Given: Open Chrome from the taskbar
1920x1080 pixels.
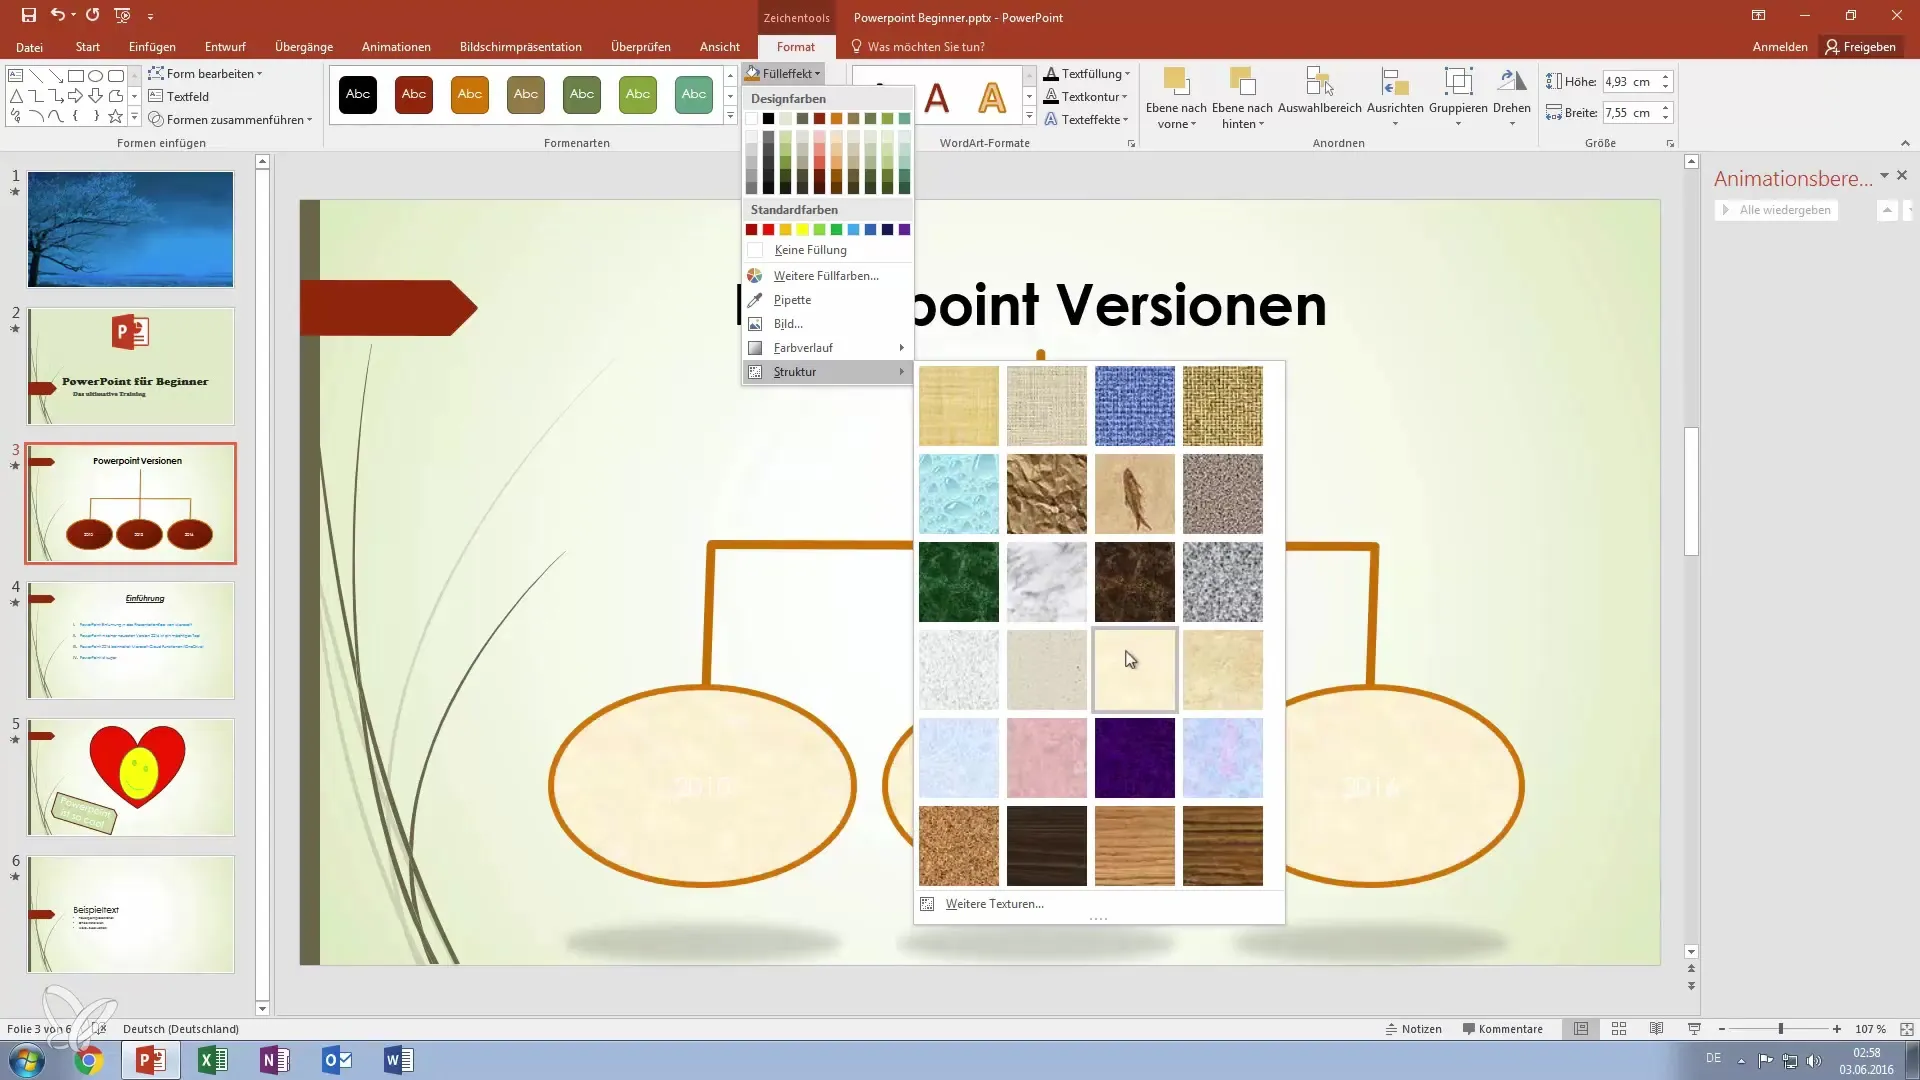Looking at the screenshot, I should click(88, 1060).
